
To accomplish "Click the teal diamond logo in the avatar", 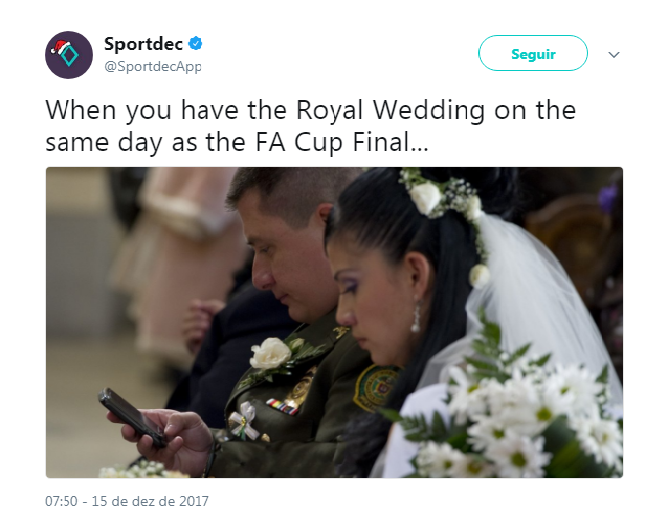I will coord(70,56).
